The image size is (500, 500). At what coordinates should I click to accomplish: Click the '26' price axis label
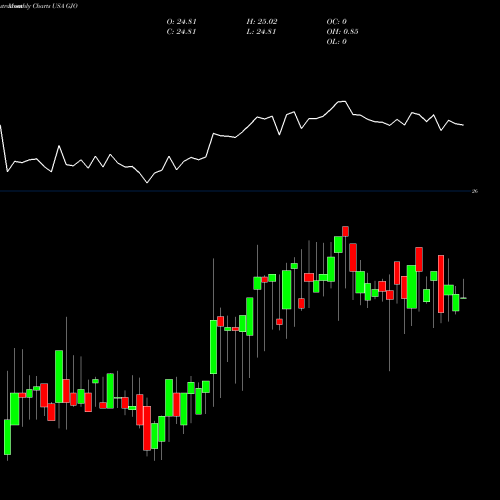click(475, 191)
